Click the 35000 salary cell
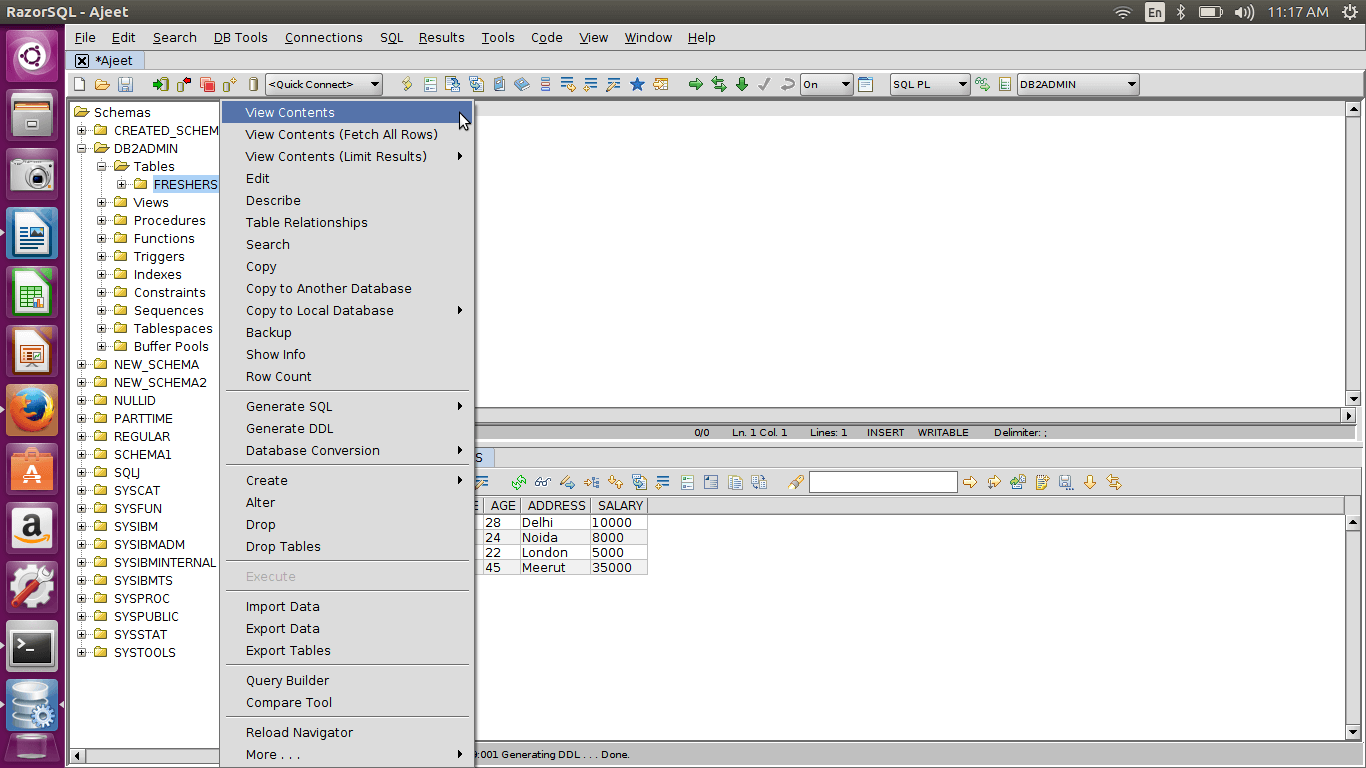 click(x=619, y=567)
